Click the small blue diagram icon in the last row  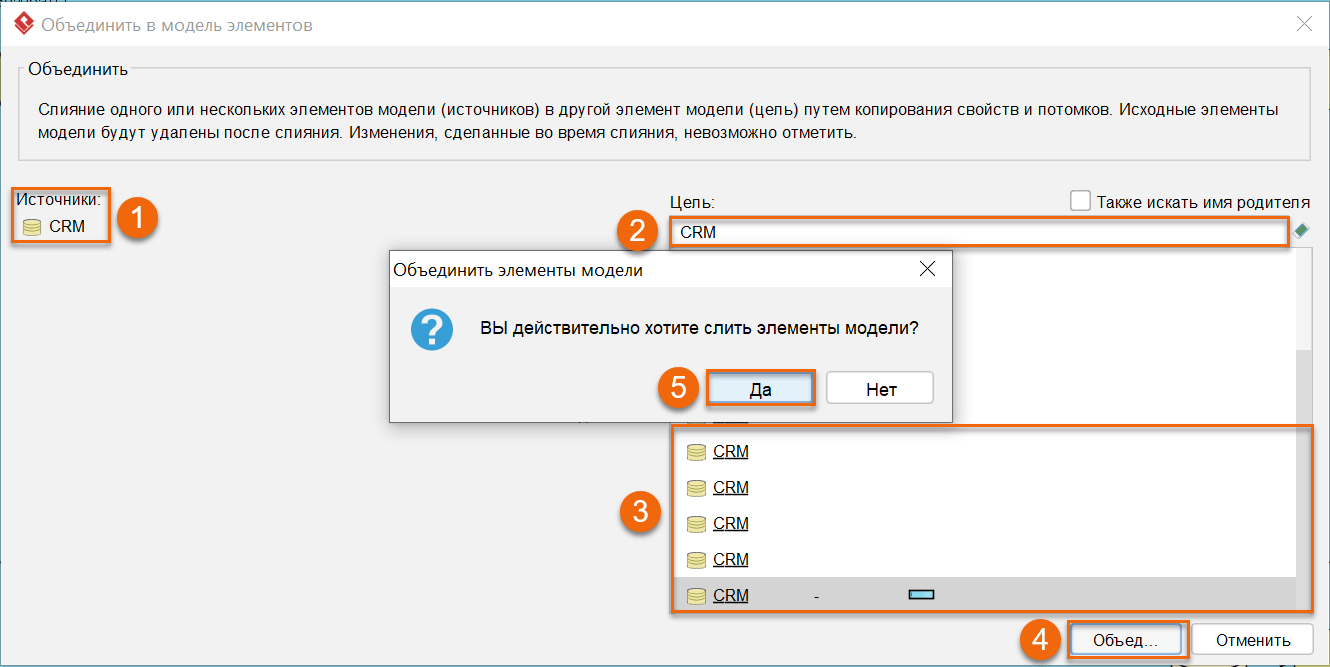pos(919,594)
